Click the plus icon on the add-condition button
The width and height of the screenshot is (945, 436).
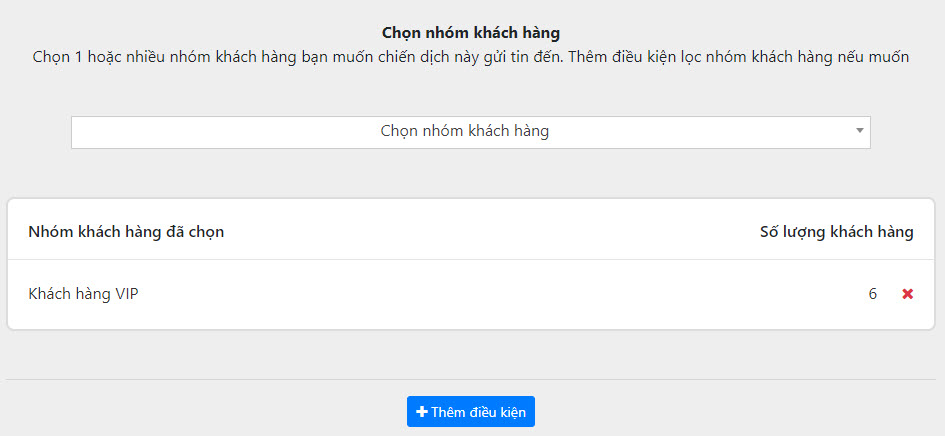pyautogui.click(x=422, y=412)
